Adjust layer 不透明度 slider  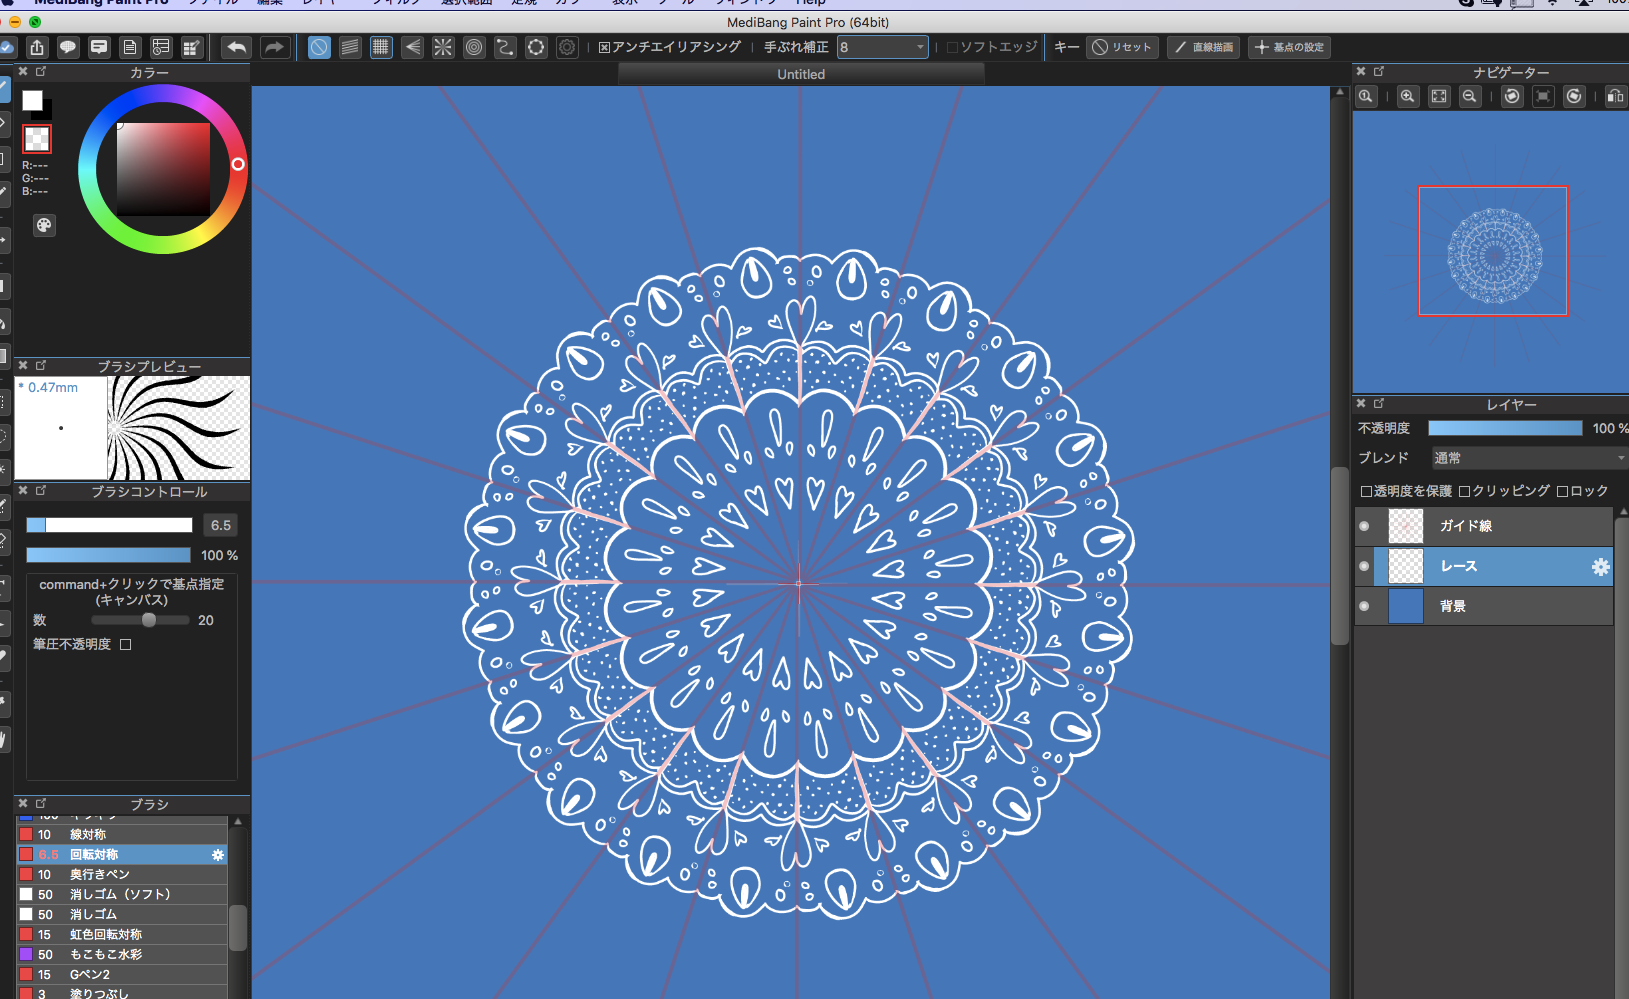(1505, 428)
